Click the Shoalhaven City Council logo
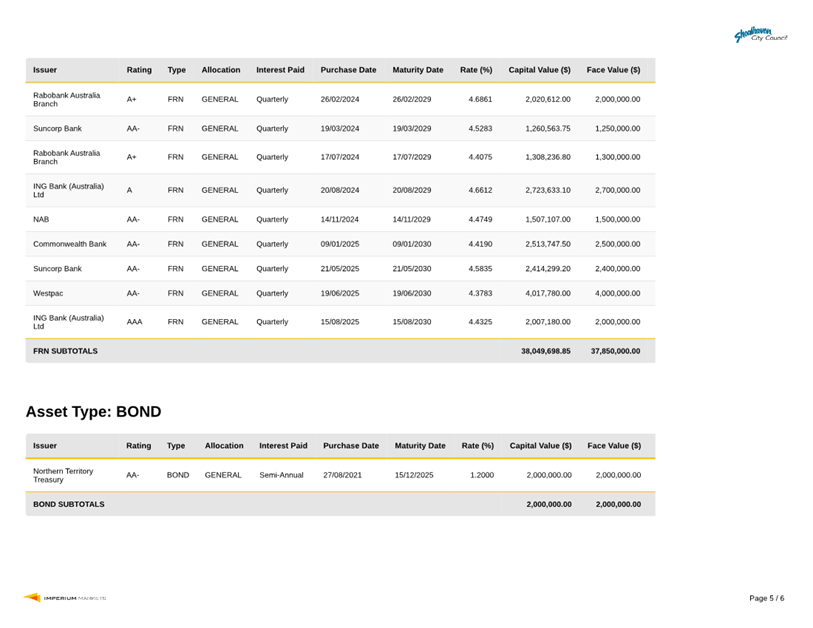 coord(760,35)
